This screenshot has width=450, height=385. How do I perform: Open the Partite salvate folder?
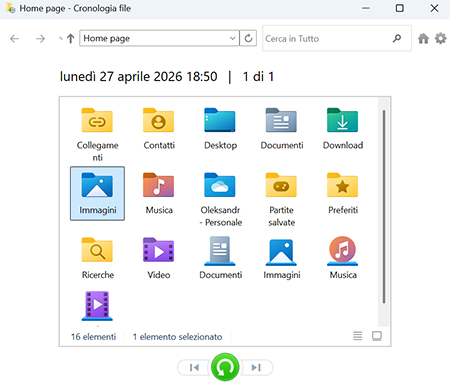coord(281,199)
